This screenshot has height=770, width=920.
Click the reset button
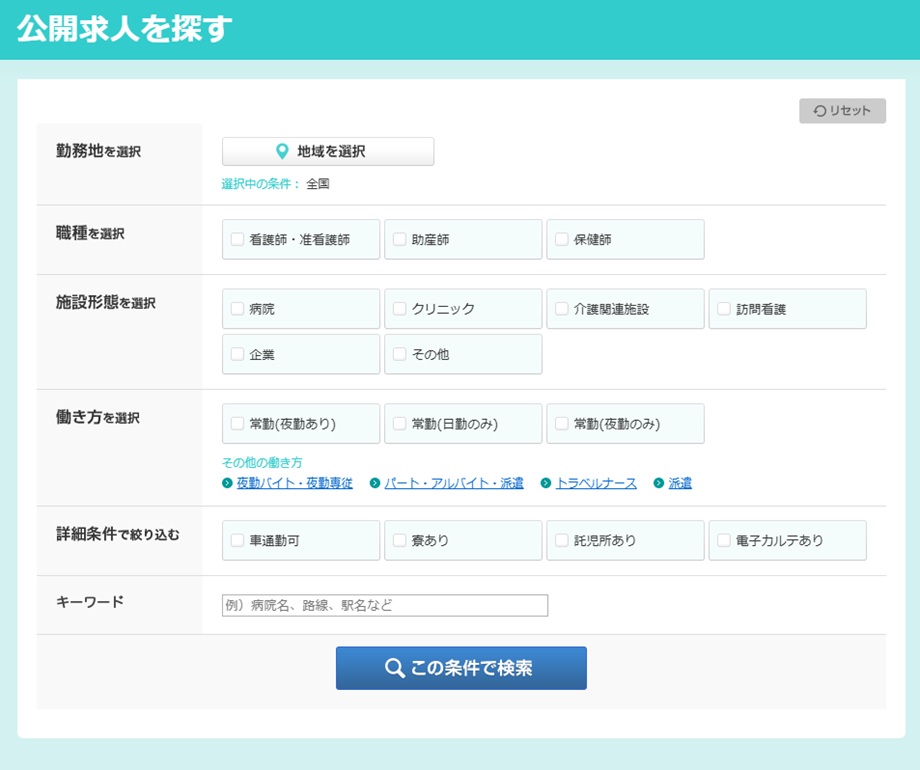(842, 111)
